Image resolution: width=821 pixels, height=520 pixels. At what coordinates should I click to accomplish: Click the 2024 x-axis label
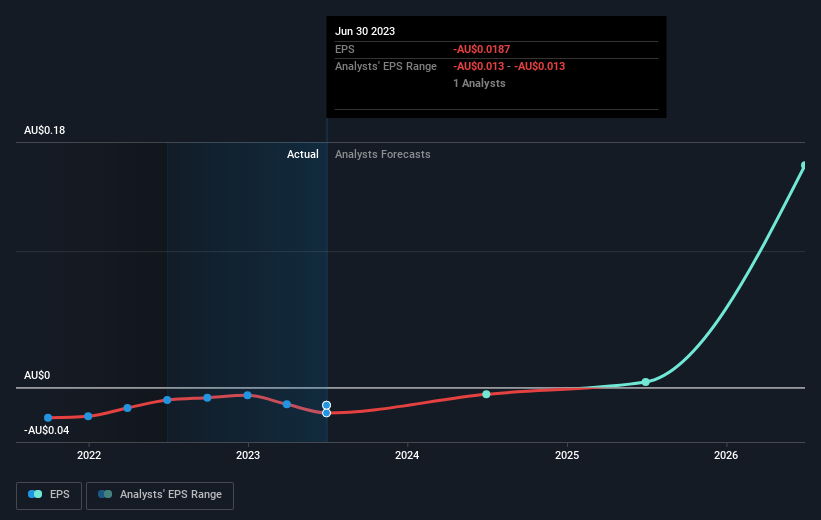(x=407, y=455)
